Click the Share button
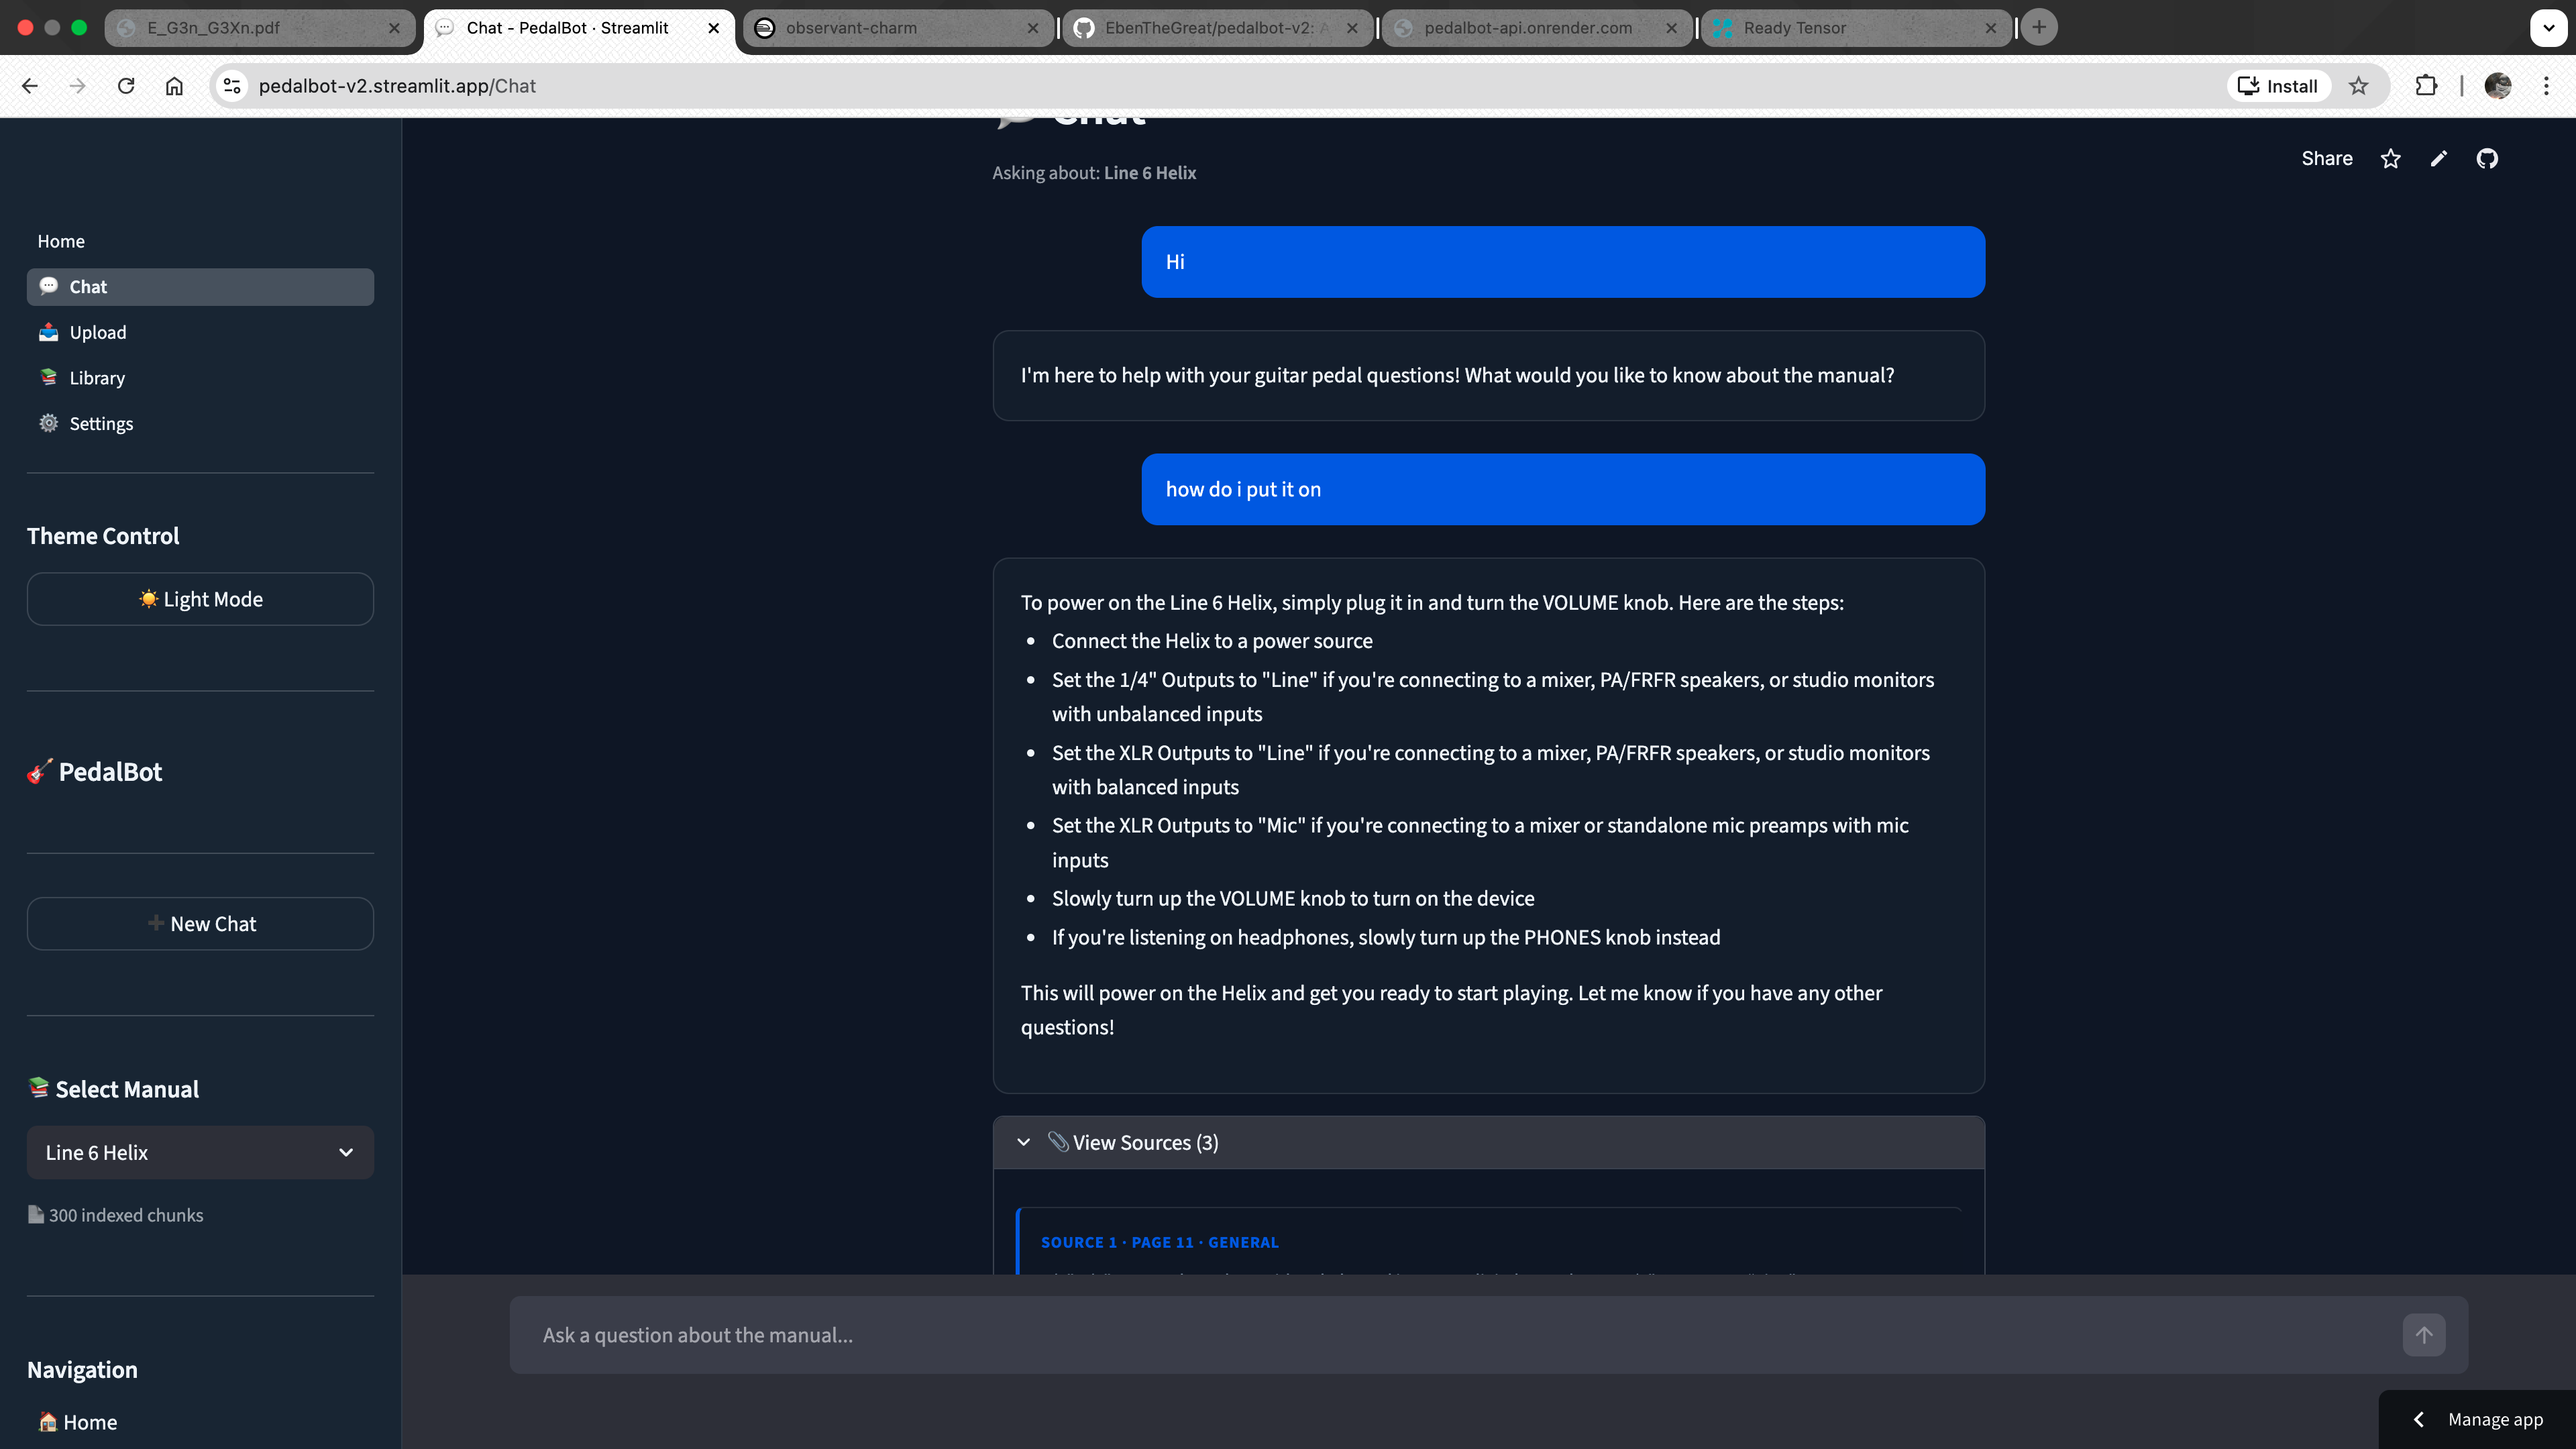This screenshot has height=1449, width=2576. click(x=2327, y=159)
